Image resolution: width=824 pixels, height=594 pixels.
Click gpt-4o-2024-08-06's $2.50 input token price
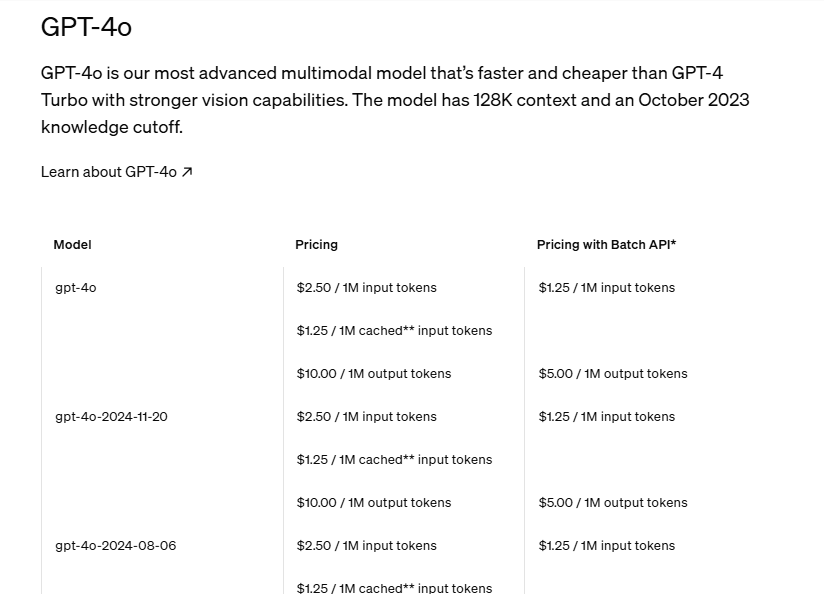pyautogui.click(x=366, y=545)
